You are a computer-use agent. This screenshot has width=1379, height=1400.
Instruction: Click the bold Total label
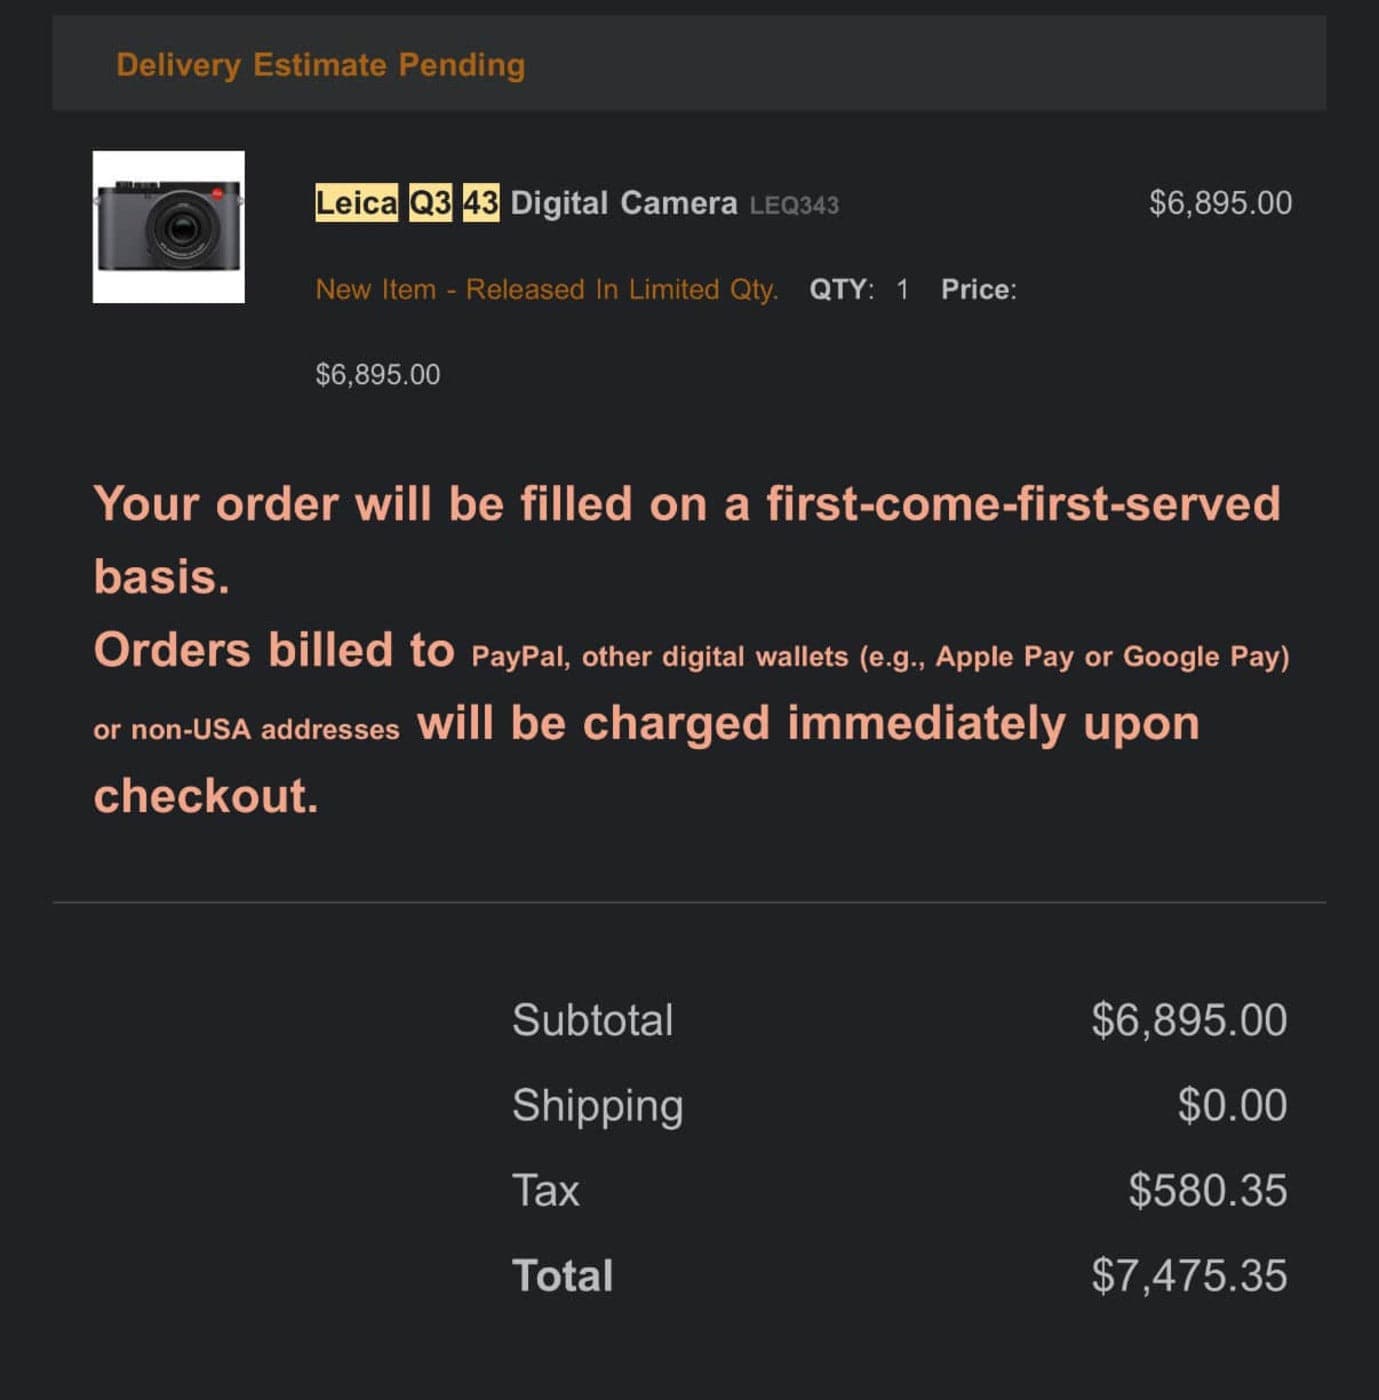(562, 1277)
